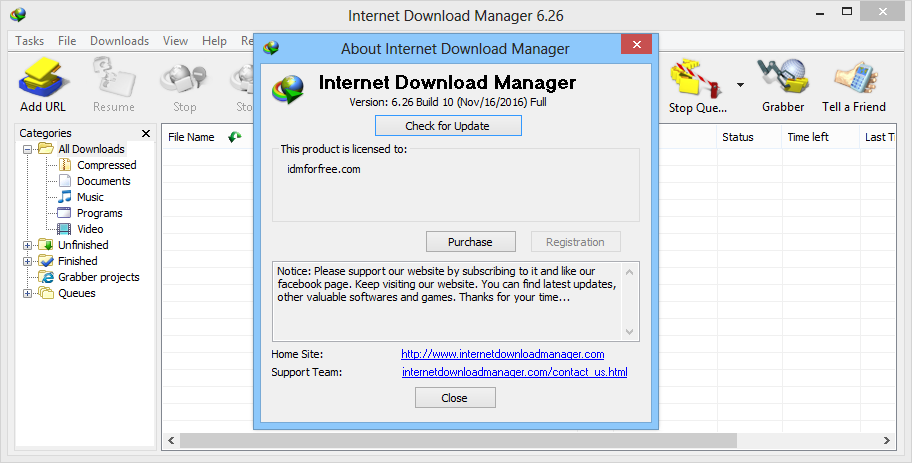Viewport: 912px width, 463px height.
Task: Click the Tell a Friend icon
Action: click(853, 85)
